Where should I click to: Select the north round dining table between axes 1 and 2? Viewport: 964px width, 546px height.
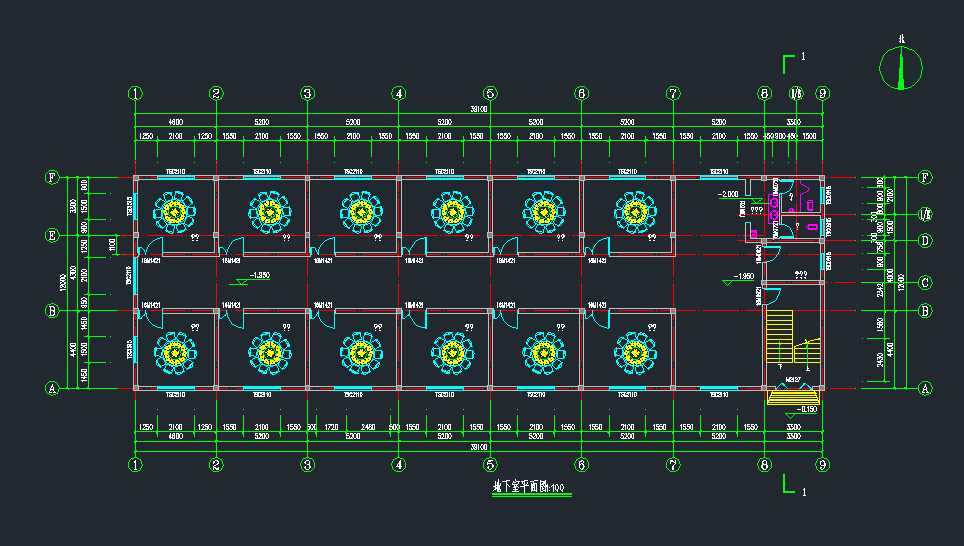175,212
